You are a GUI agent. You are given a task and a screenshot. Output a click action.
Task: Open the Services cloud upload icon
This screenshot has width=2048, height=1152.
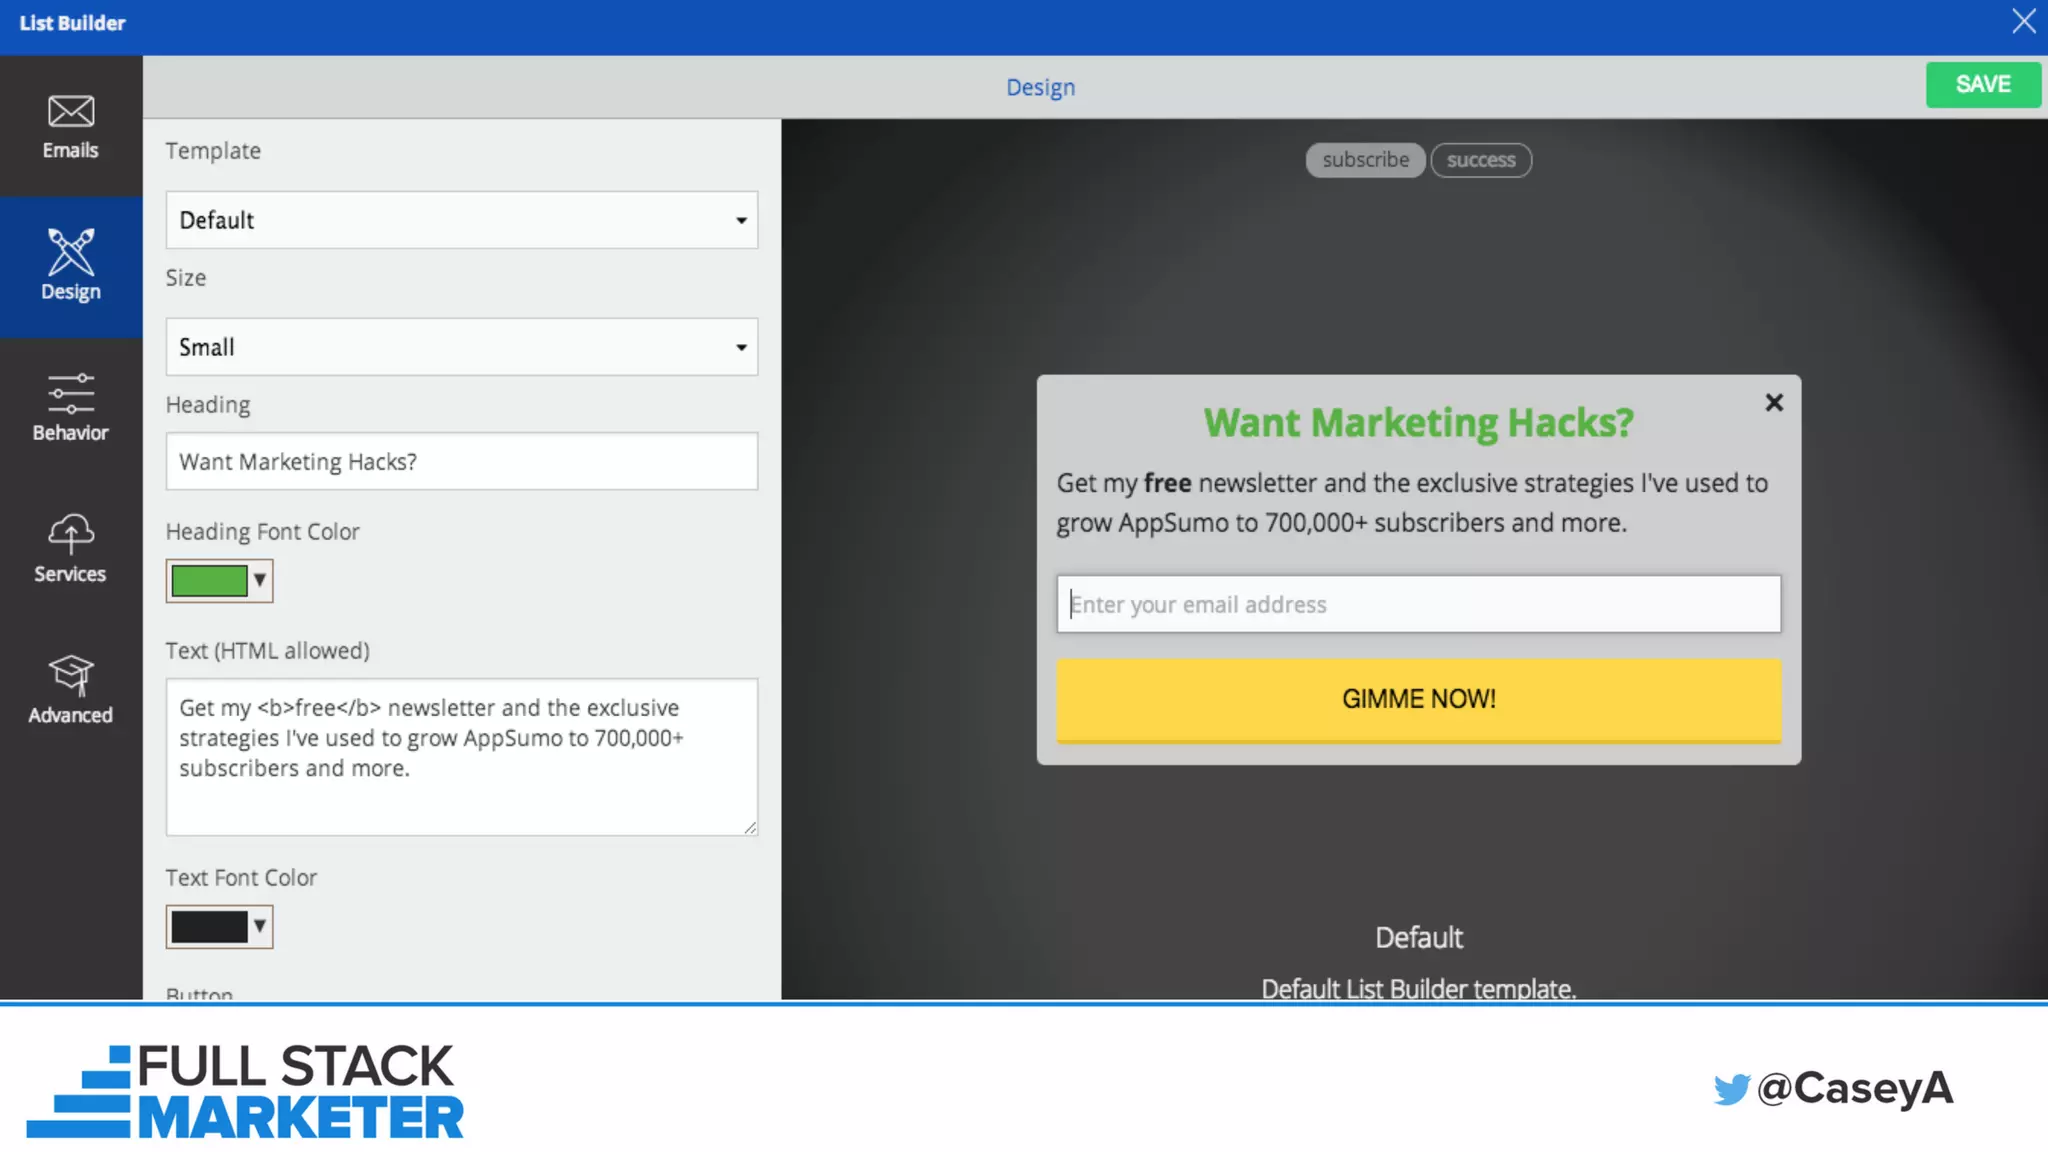[70, 534]
